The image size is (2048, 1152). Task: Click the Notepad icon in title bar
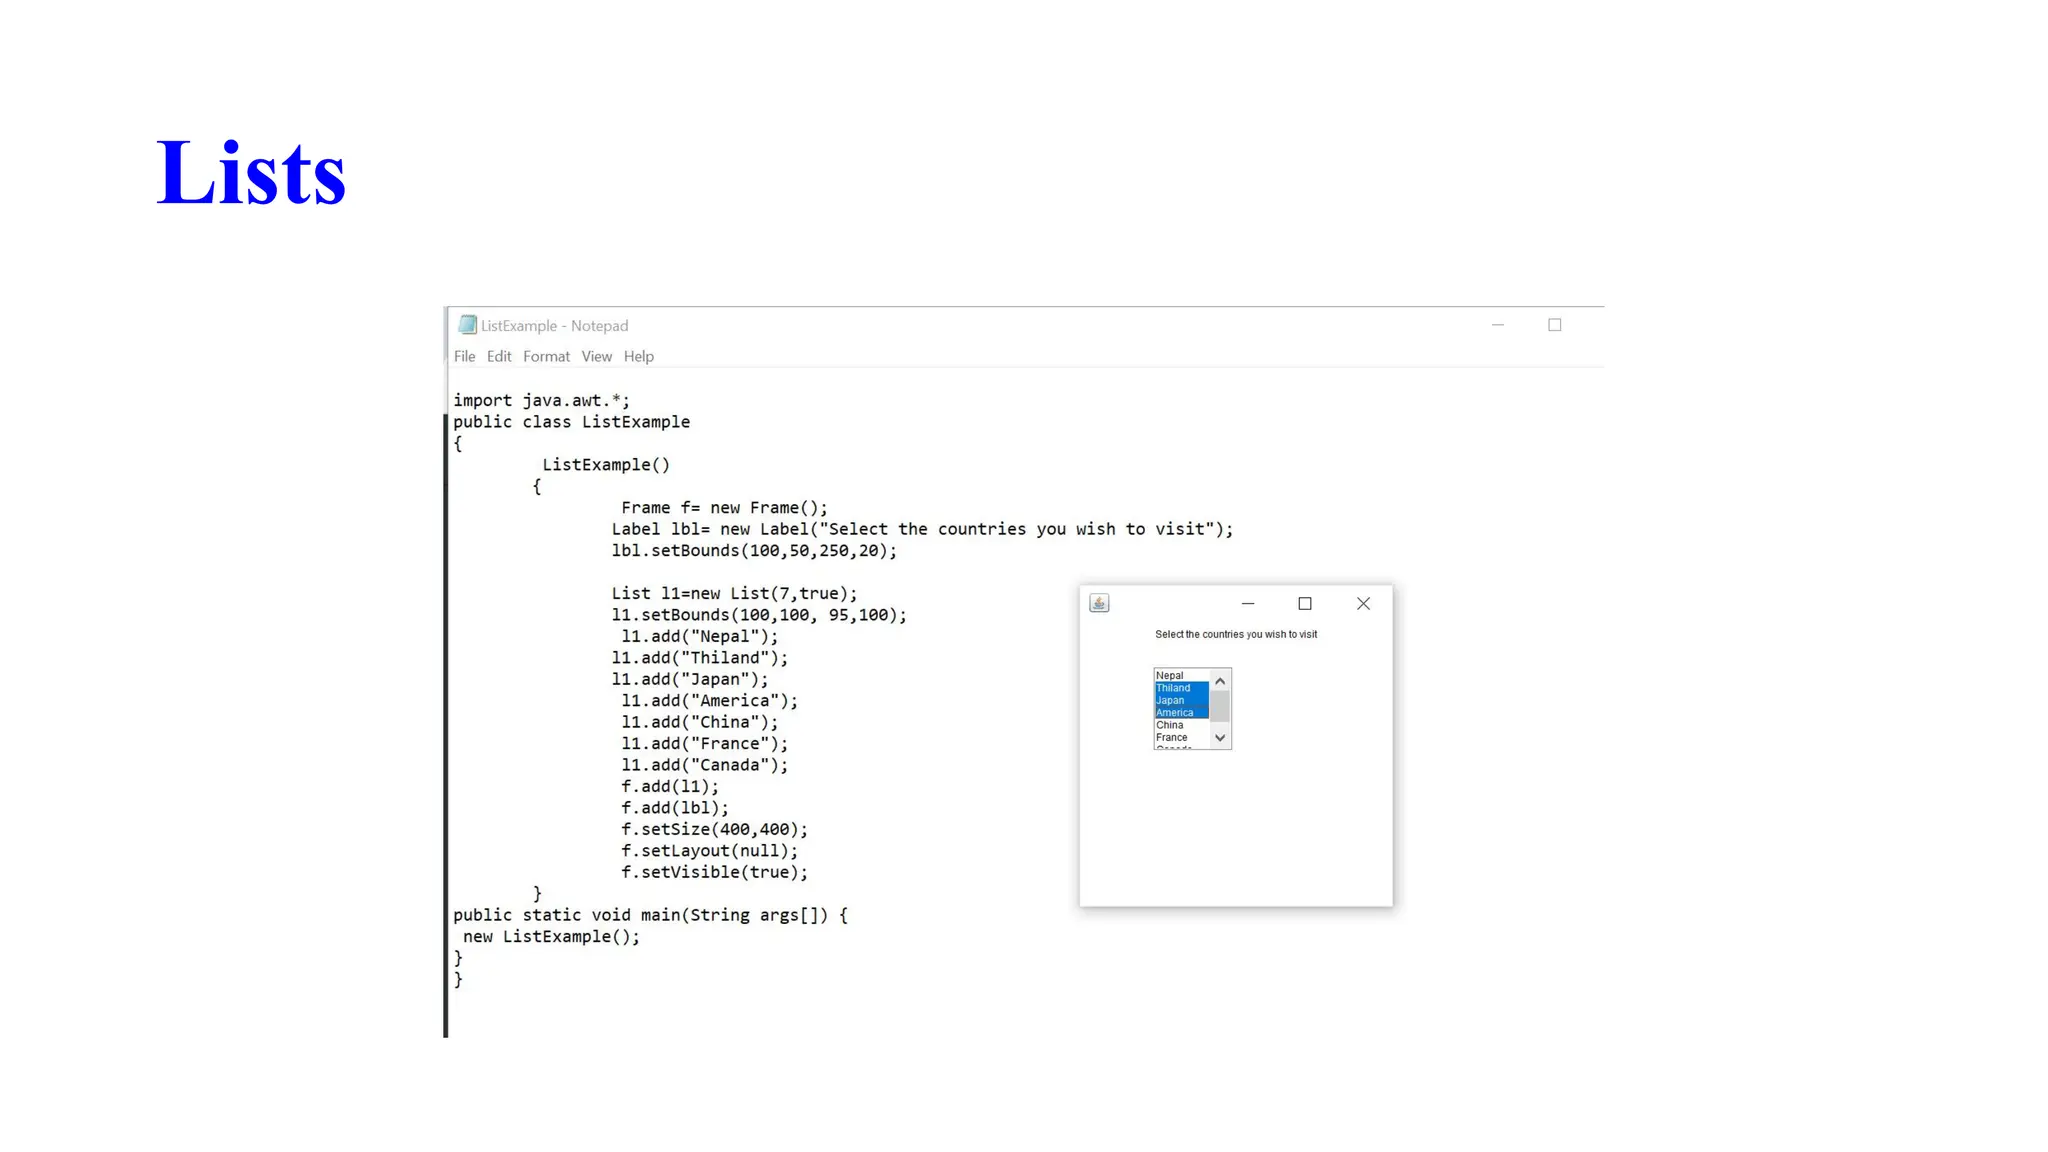(467, 325)
